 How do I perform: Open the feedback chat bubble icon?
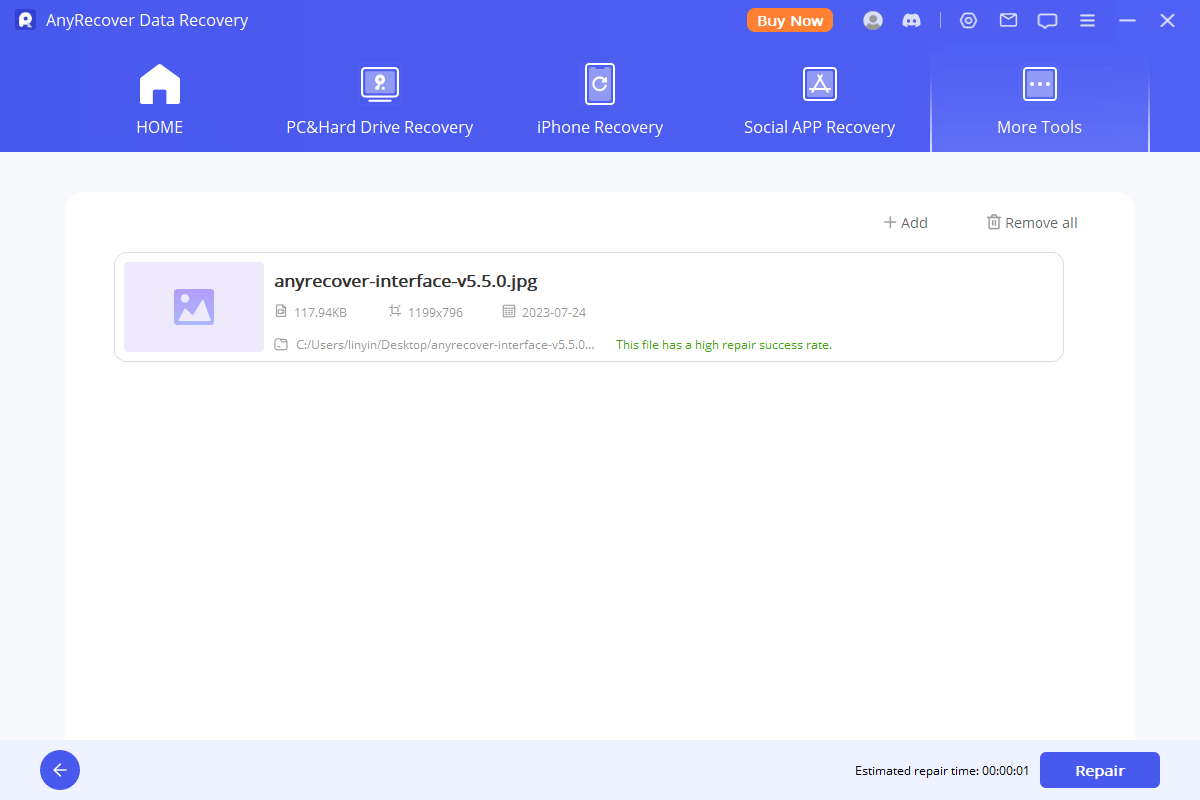coord(1047,20)
